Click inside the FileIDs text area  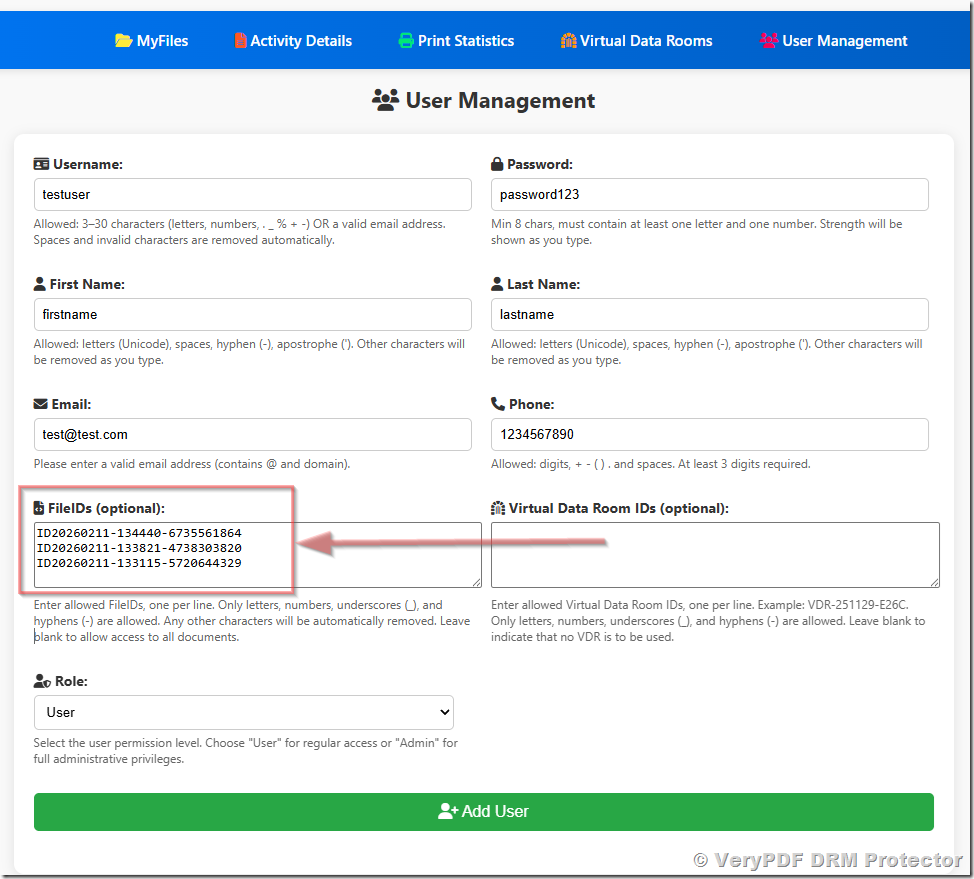(x=250, y=553)
